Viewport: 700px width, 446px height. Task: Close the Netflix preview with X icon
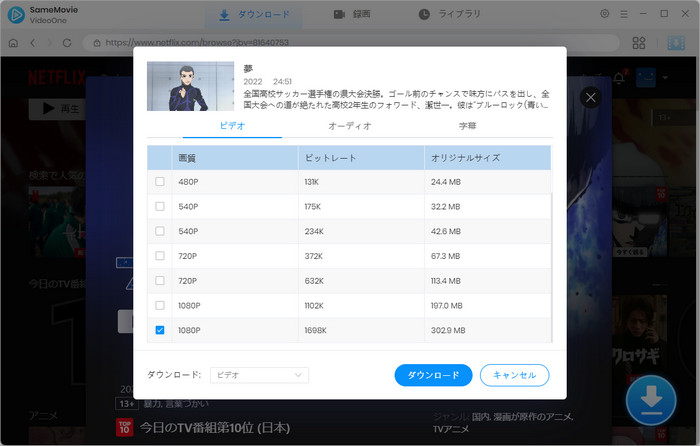(590, 97)
